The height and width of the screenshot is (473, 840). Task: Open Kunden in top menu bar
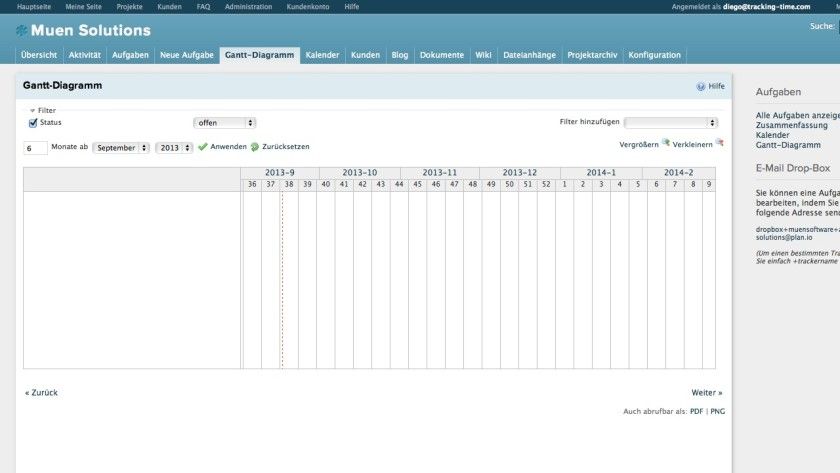click(x=169, y=7)
